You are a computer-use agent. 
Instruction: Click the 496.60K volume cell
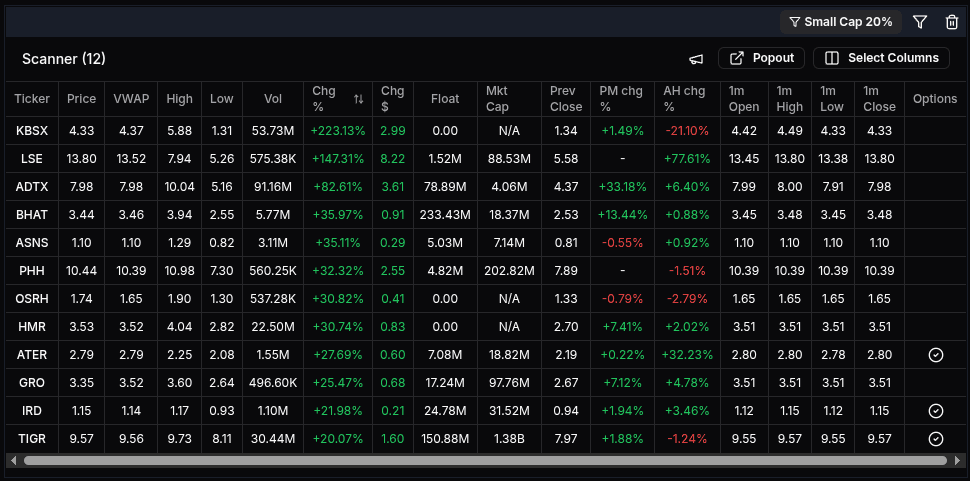pos(273,383)
